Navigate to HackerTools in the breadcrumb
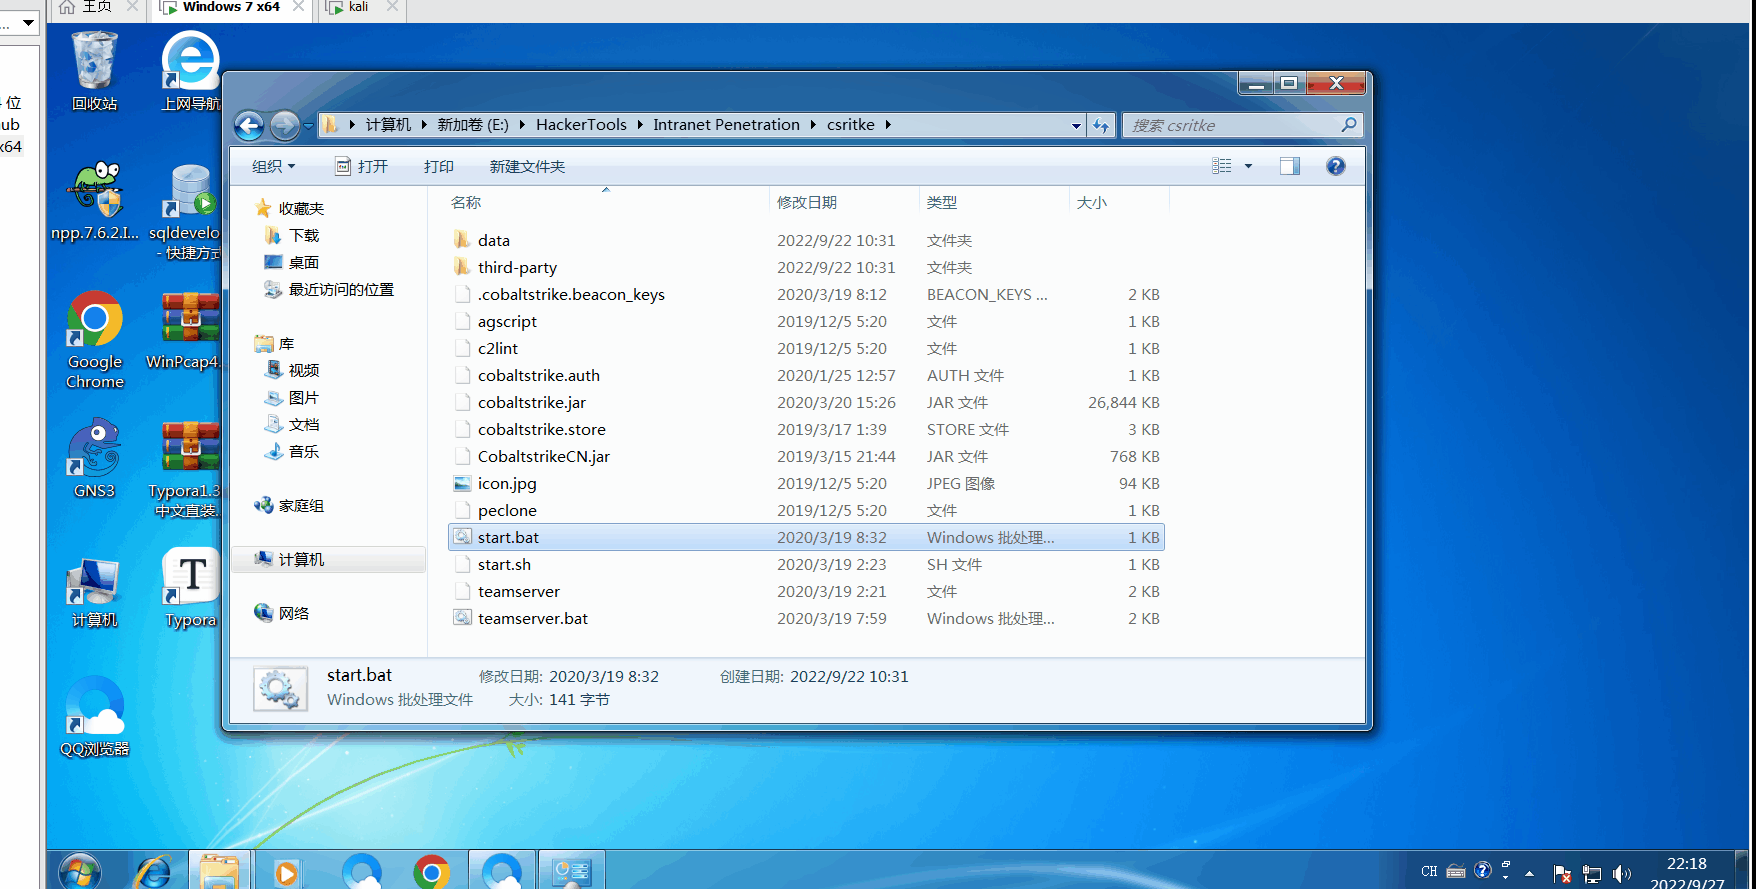The height and width of the screenshot is (889, 1756). [581, 125]
